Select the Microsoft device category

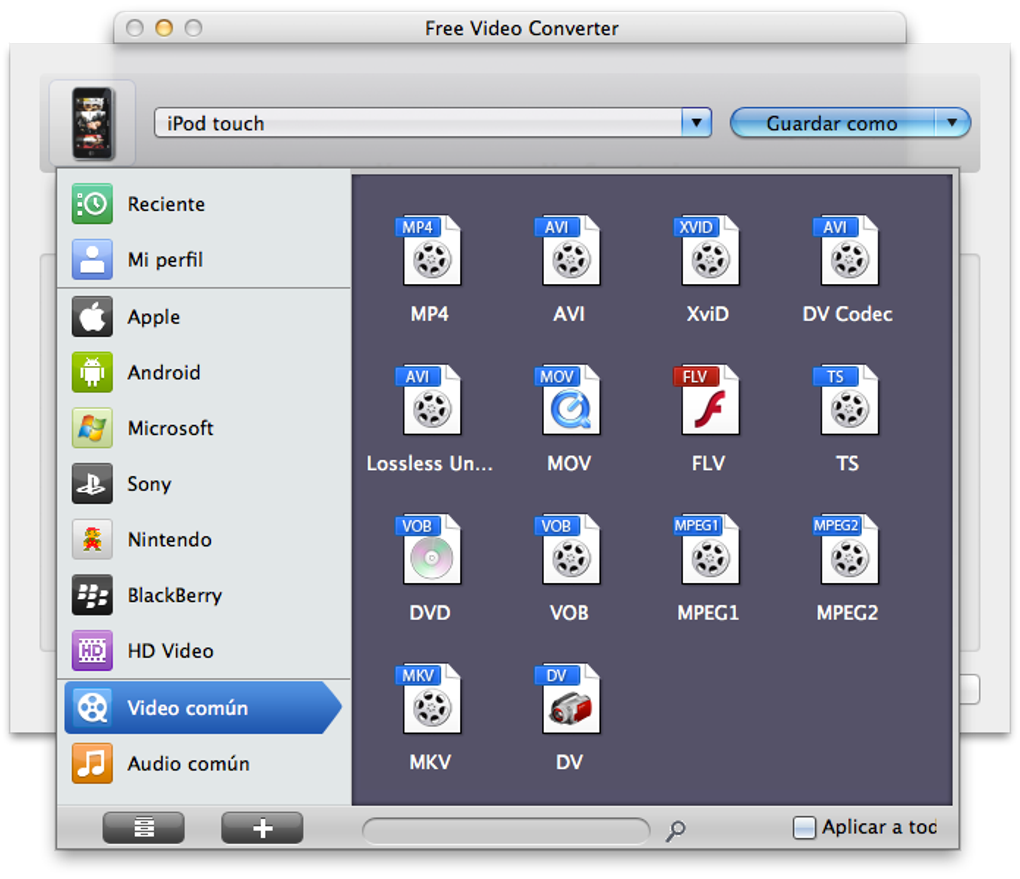click(x=204, y=428)
